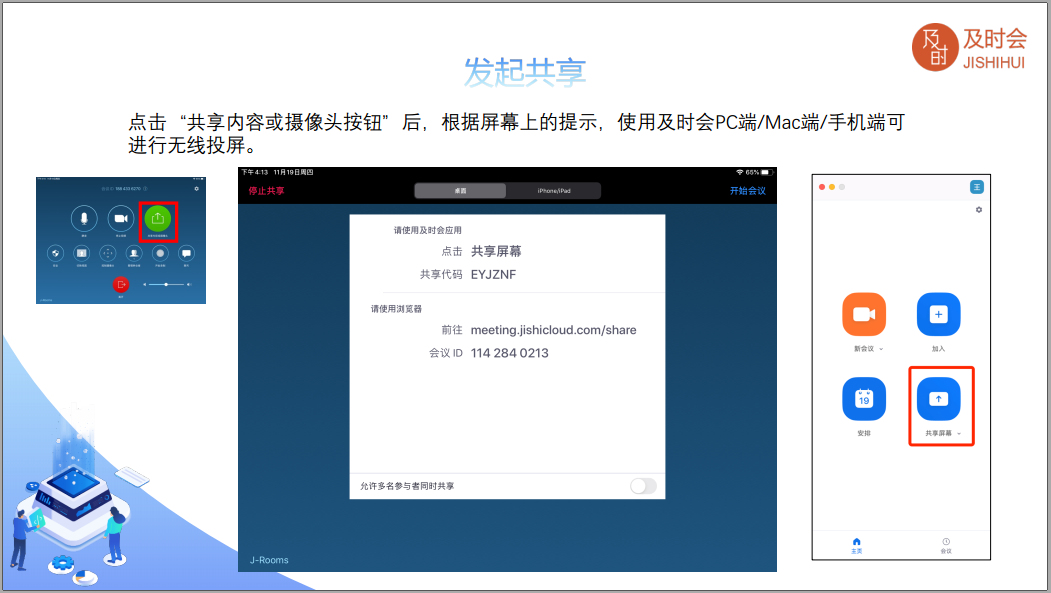Stop video with the camera icon
The height and width of the screenshot is (593, 1051).
(121, 218)
